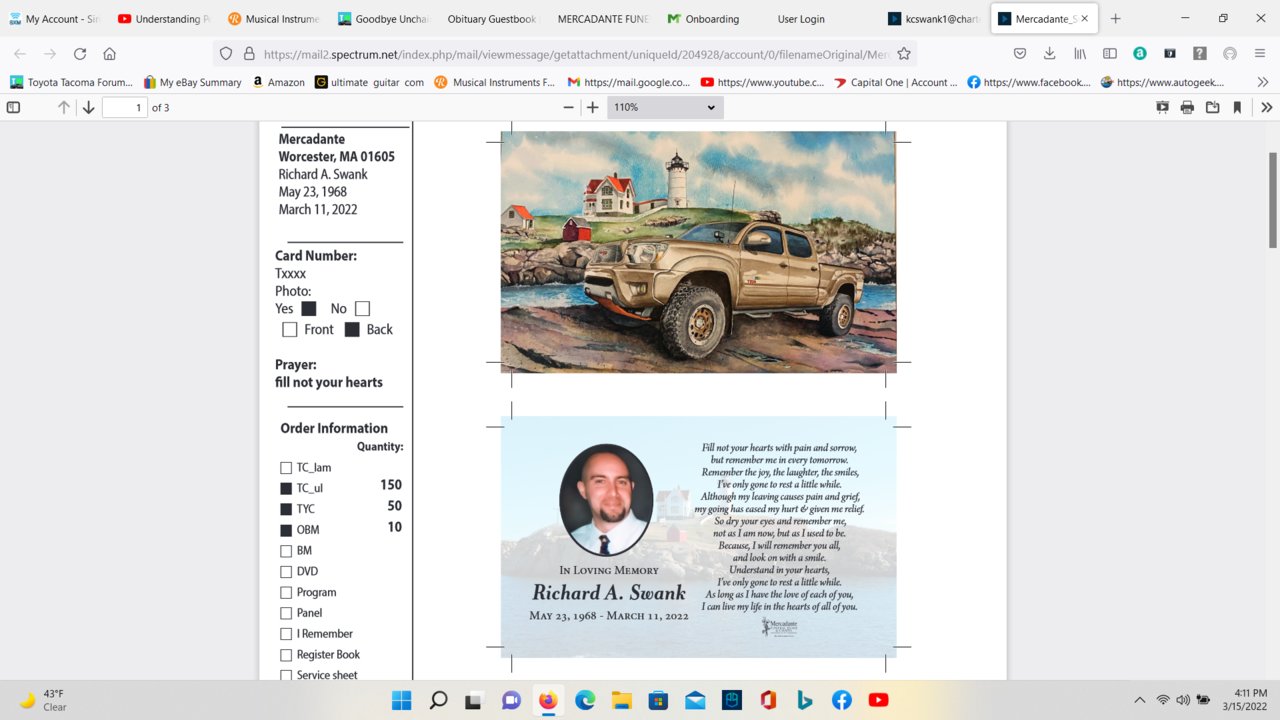Switch to Goodbye Unchained tab
The width and height of the screenshot is (1280, 720).
(x=384, y=18)
